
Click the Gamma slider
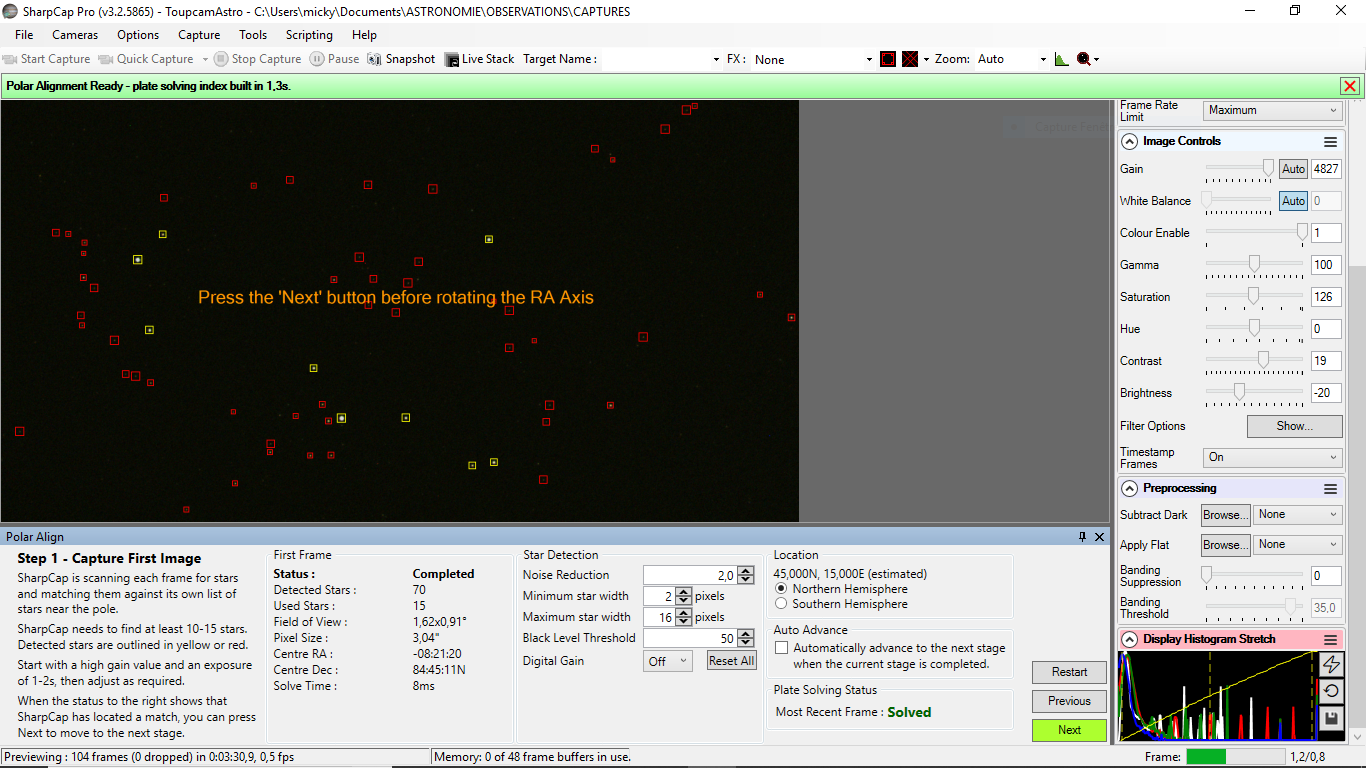point(1254,265)
